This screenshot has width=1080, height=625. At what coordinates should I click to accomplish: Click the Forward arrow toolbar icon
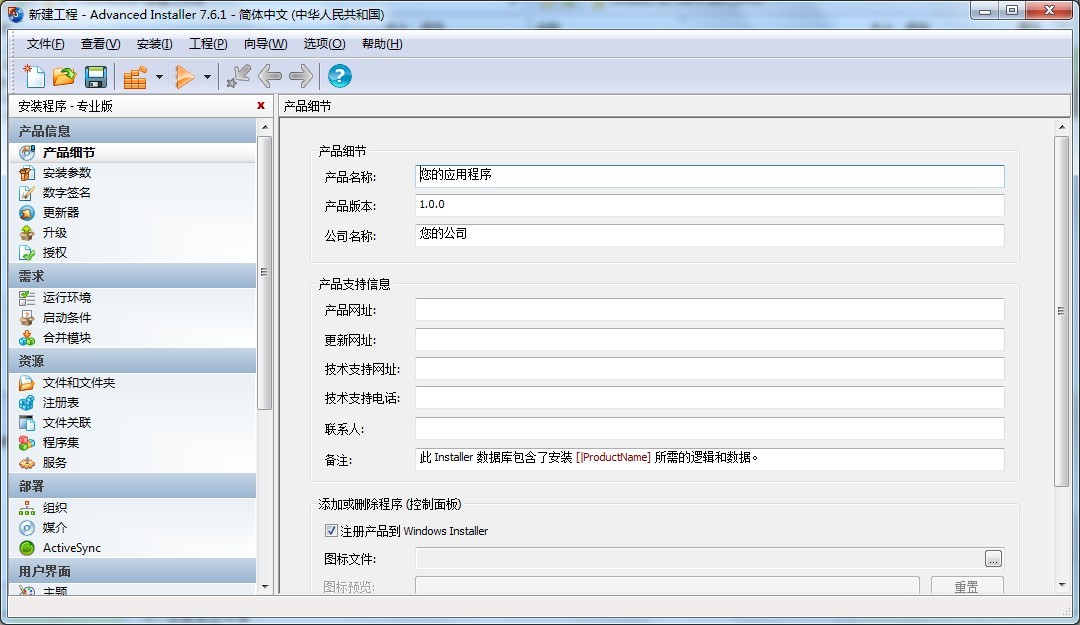click(300, 76)
